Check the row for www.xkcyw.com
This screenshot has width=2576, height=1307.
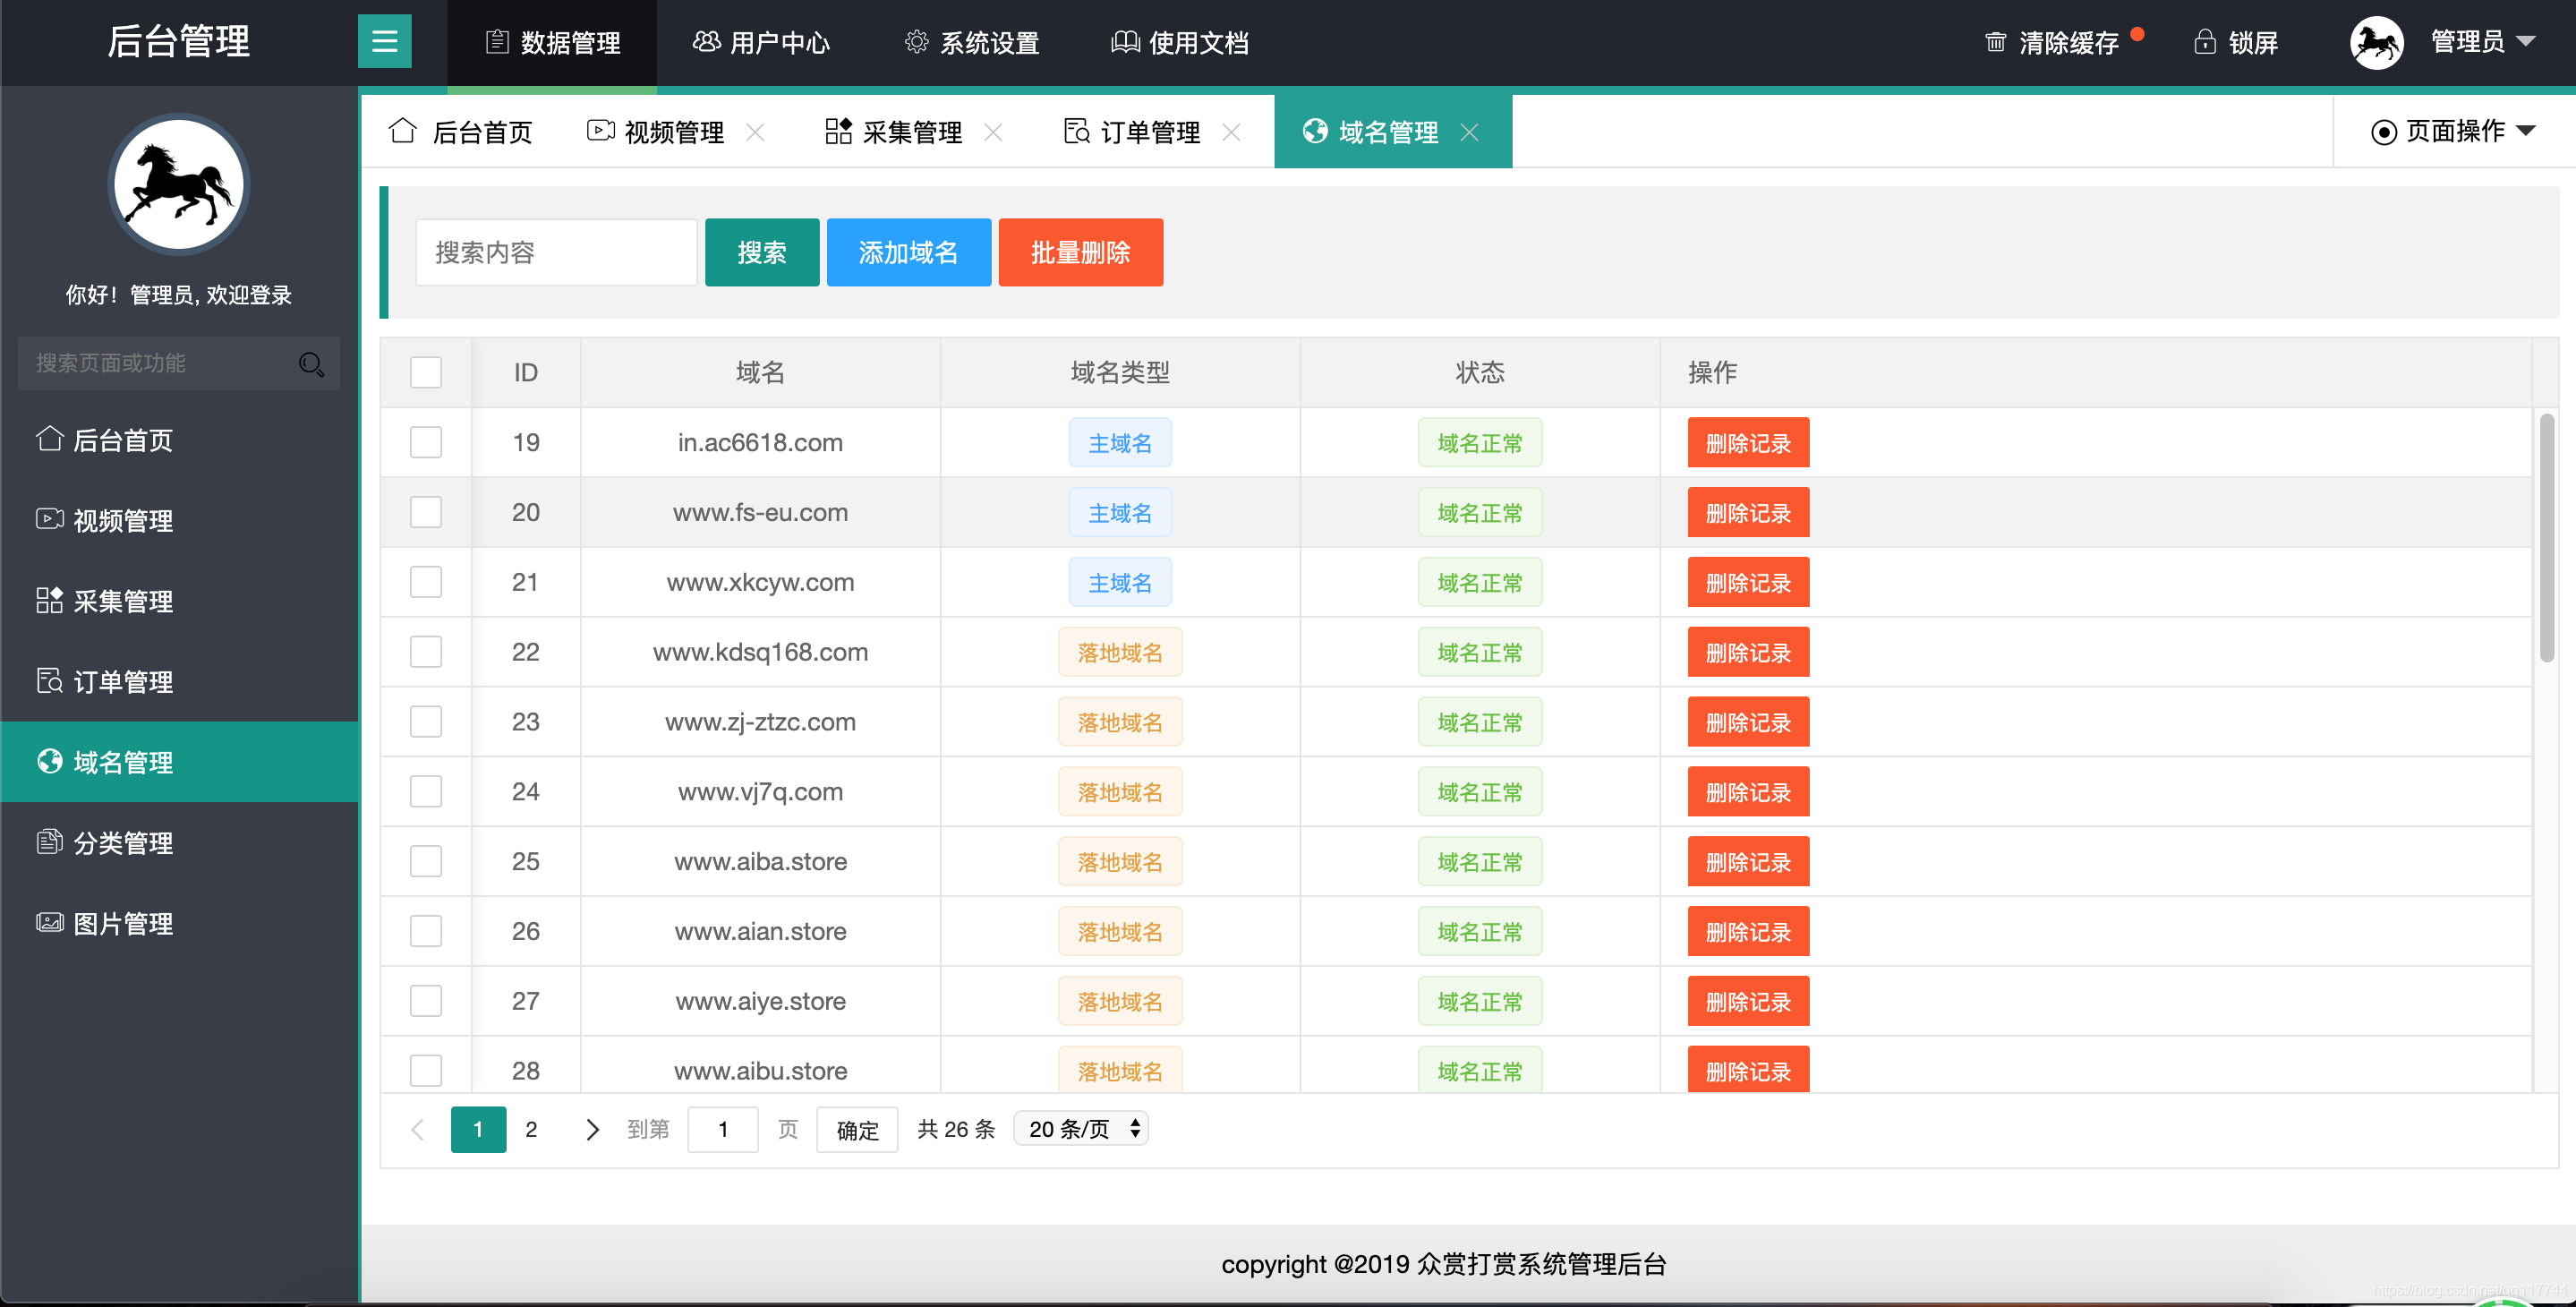point(425,582)
